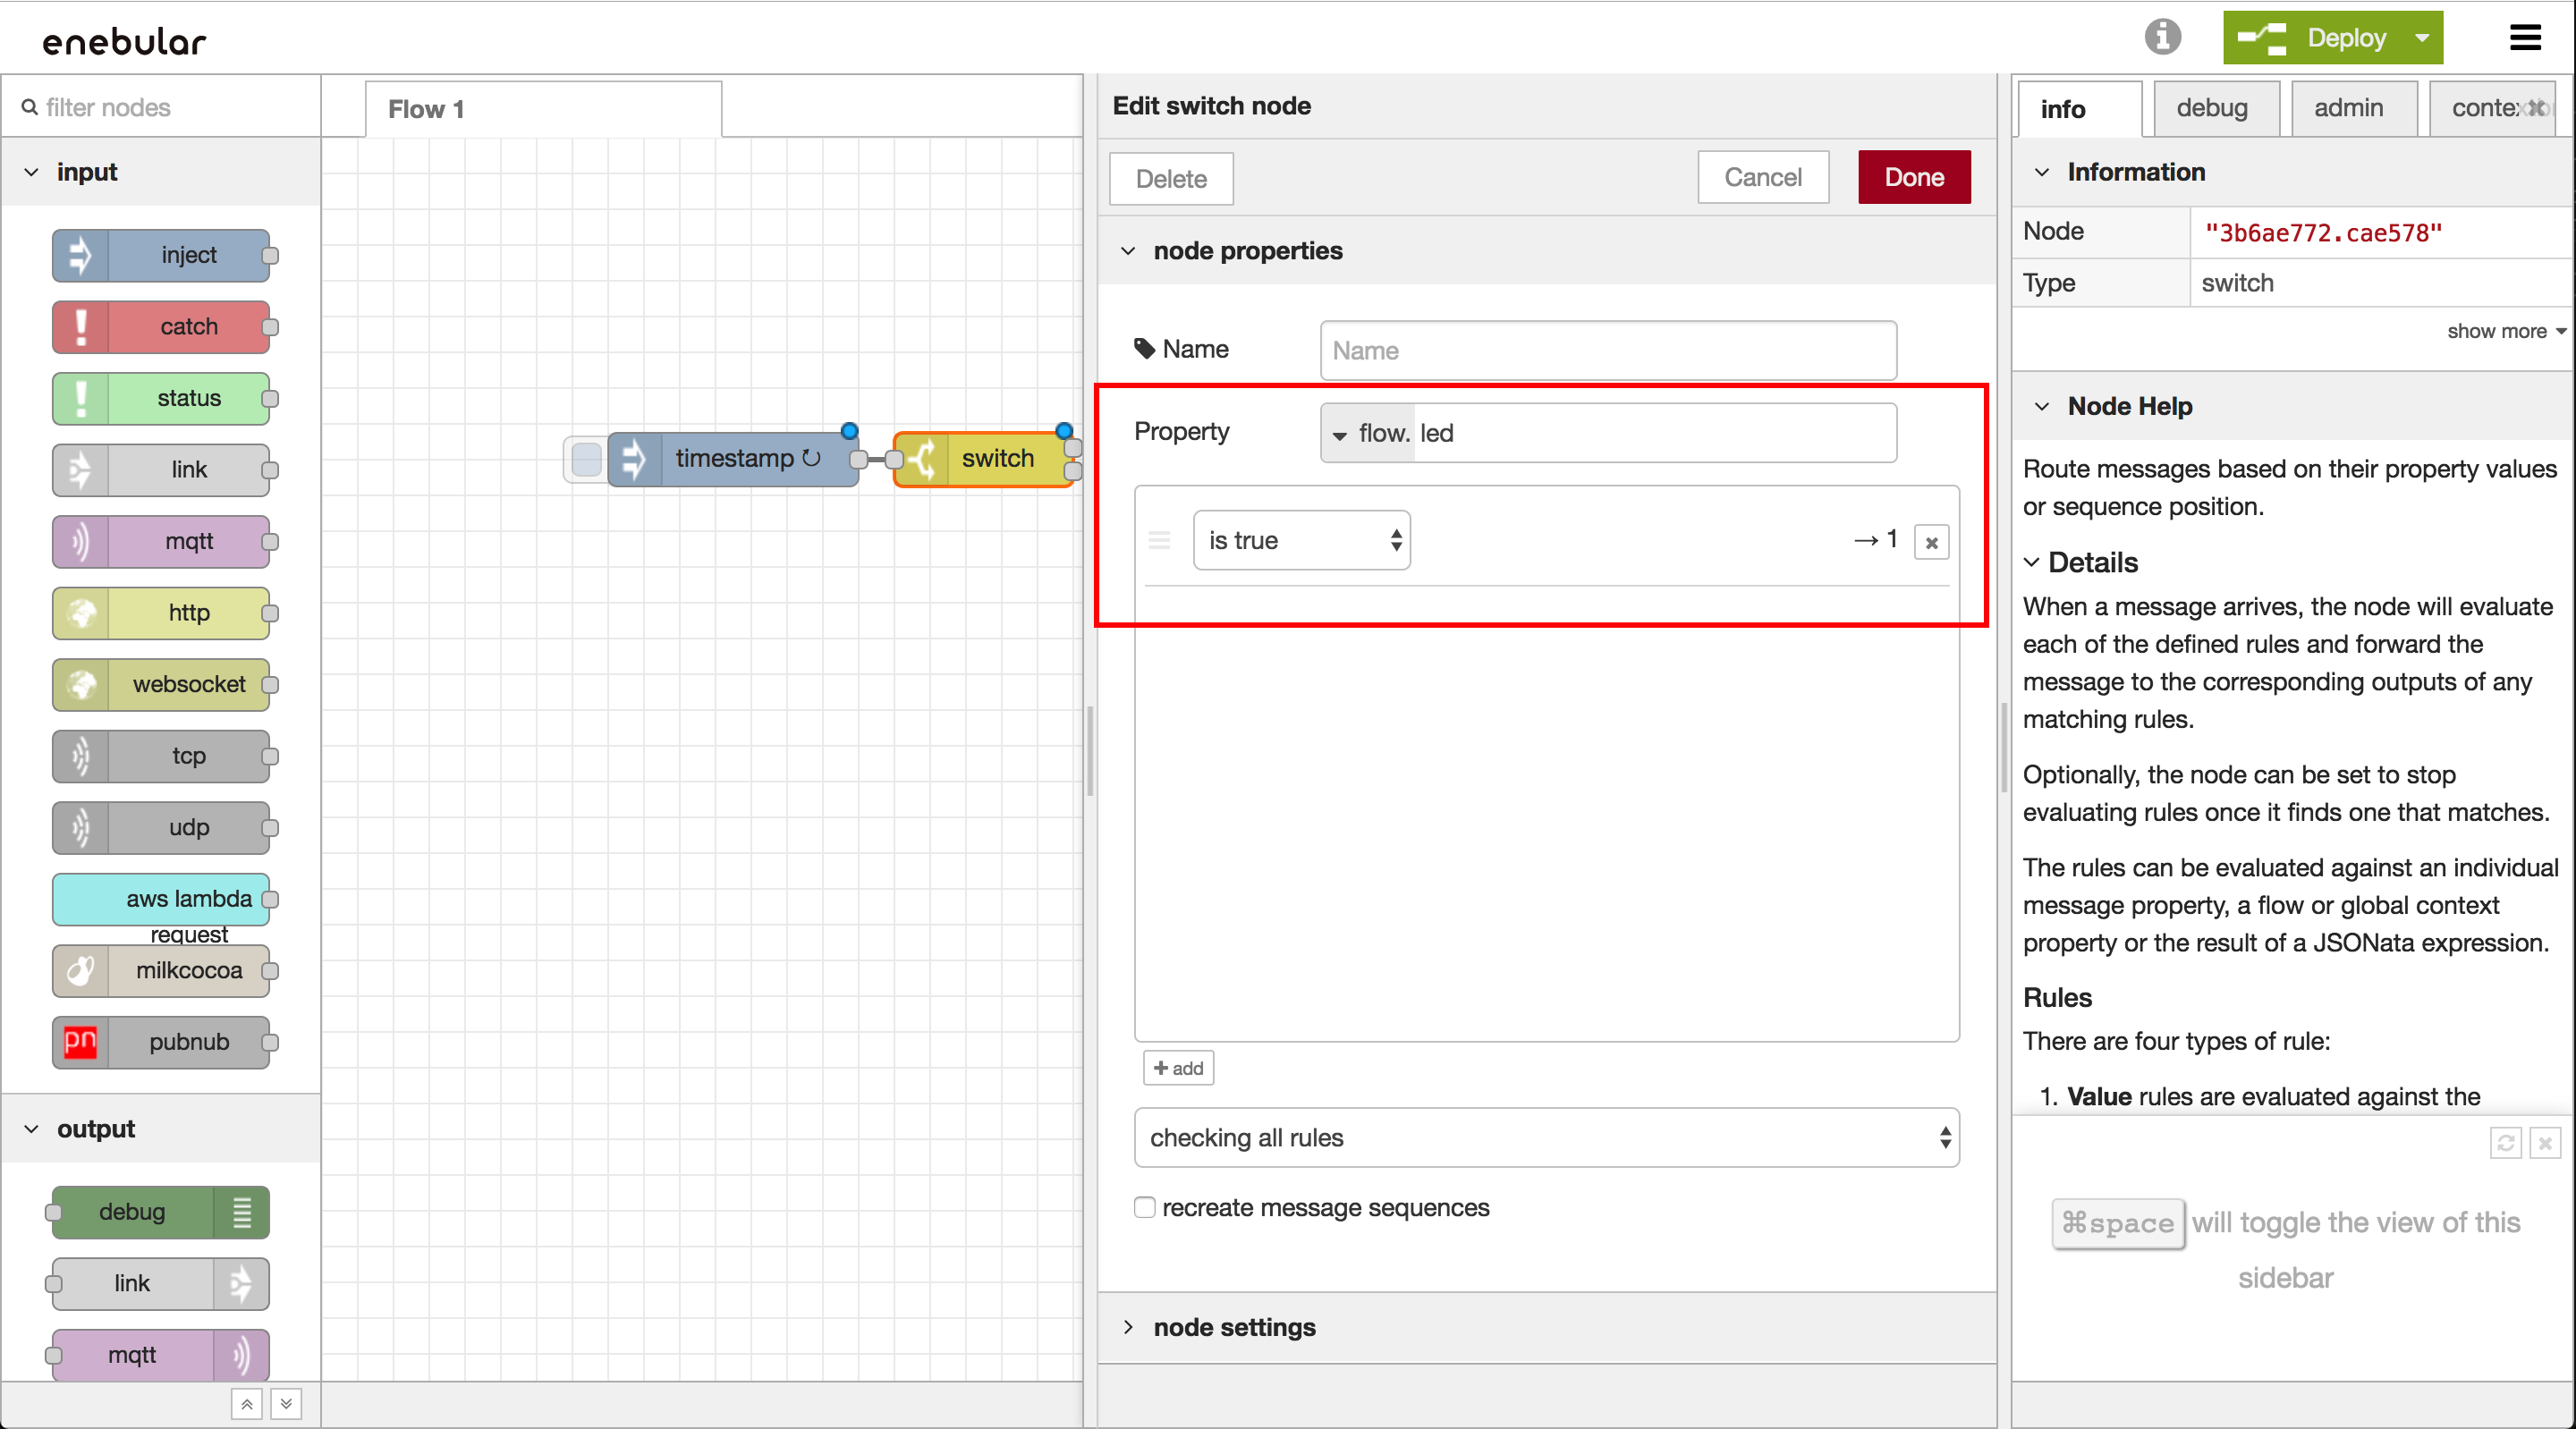Click the Name input field
The width and height of the screenshot is (2576, 1429).
(x=1607, y=350)
